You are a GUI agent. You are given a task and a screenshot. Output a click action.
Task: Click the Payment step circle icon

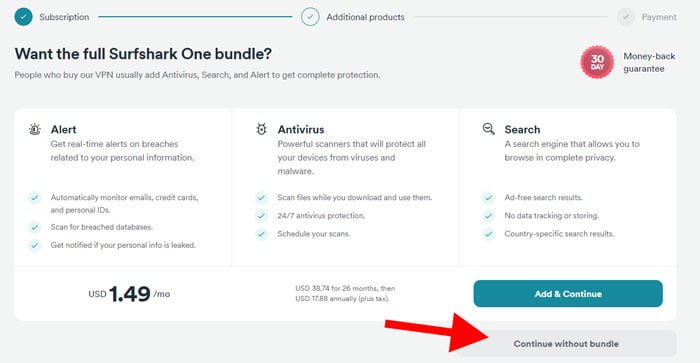click(626, 17)
